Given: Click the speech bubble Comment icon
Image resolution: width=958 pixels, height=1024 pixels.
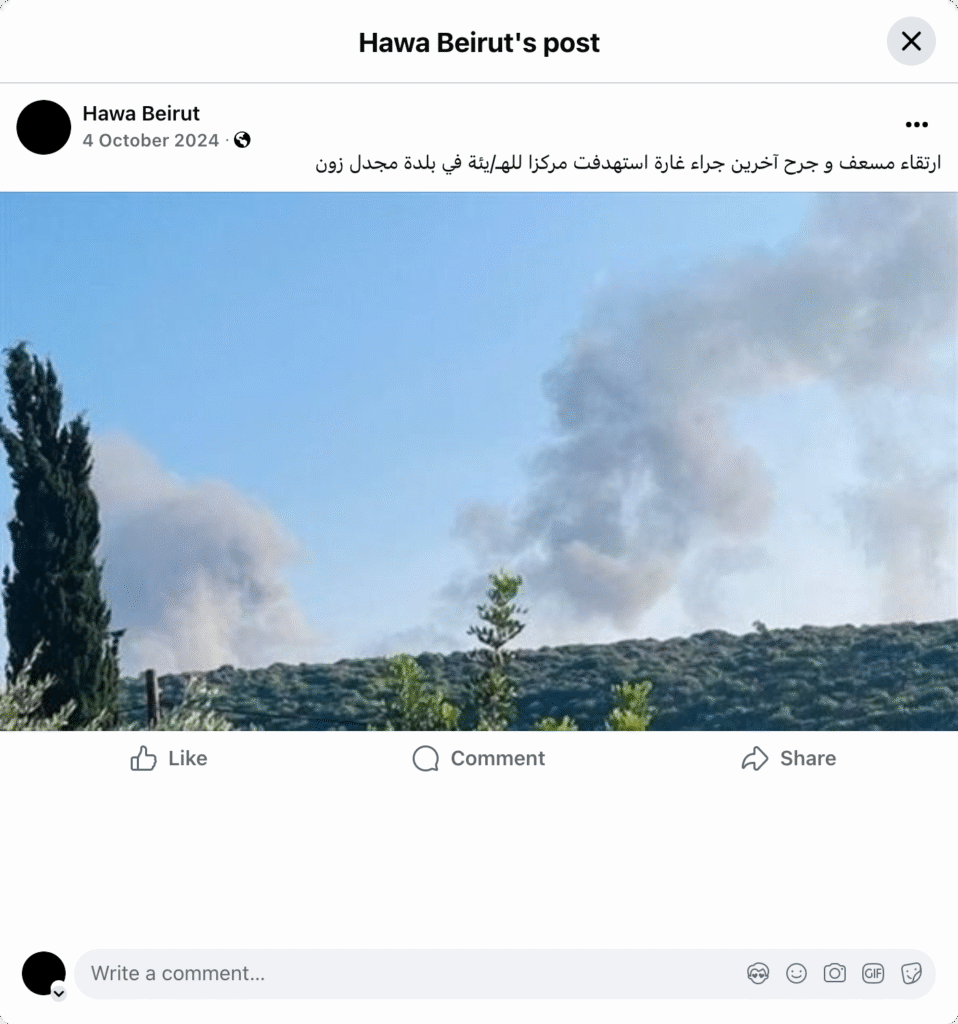Looking at the screenshot, I should 426,758.
